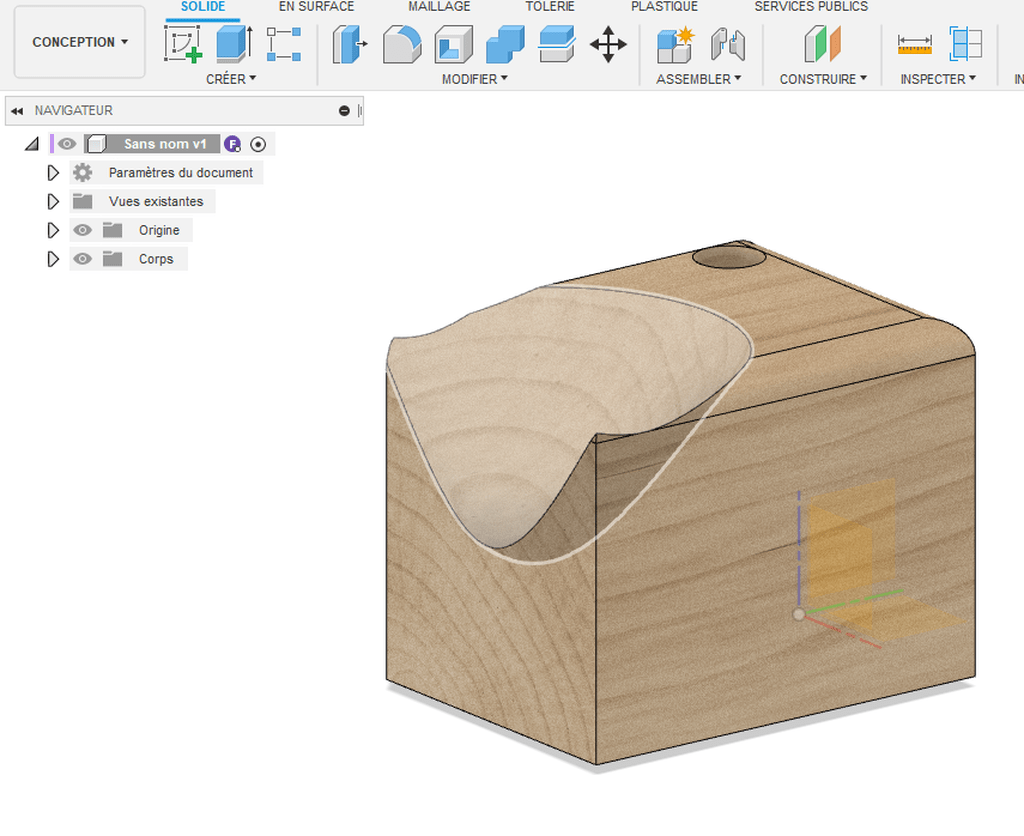Select the Origine label in browser
The image size is (1024, 836).
coord(159,230)
